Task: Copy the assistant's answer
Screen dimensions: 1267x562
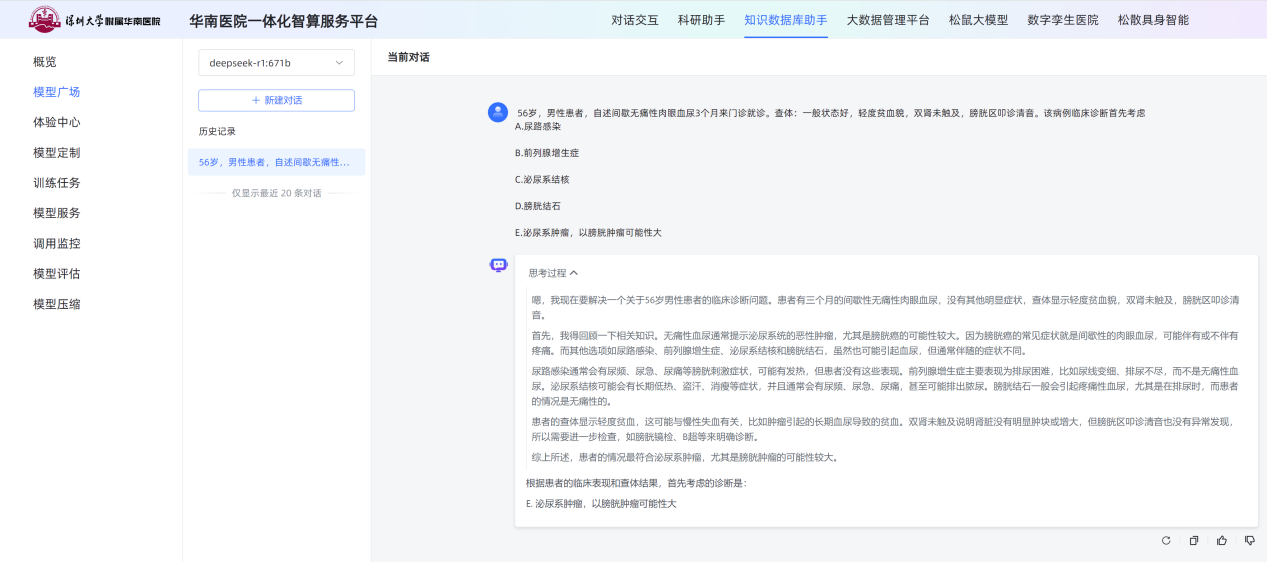Action: coord(1193,541)
